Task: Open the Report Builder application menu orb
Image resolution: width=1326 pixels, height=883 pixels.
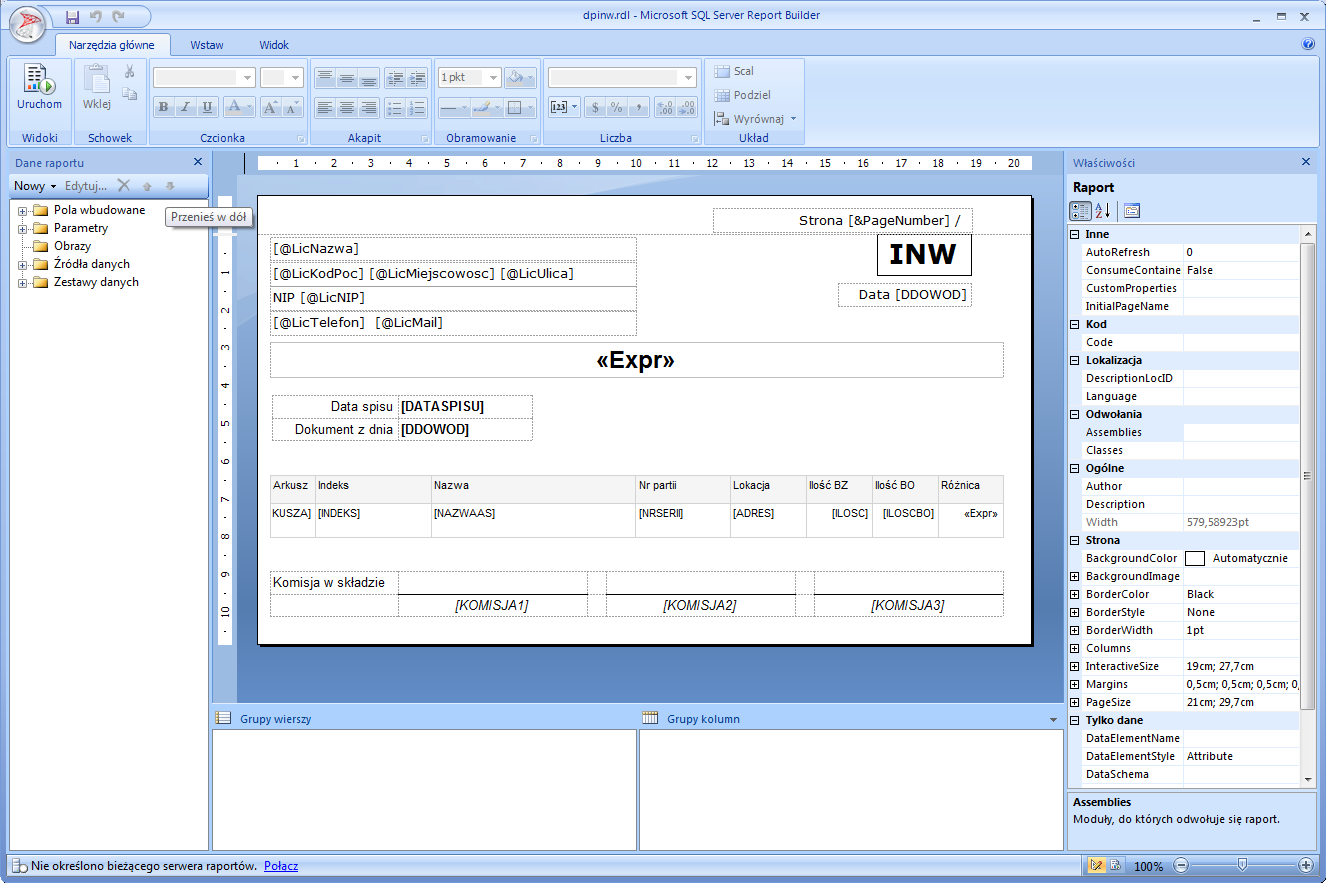Action: (x=28, y=23)
